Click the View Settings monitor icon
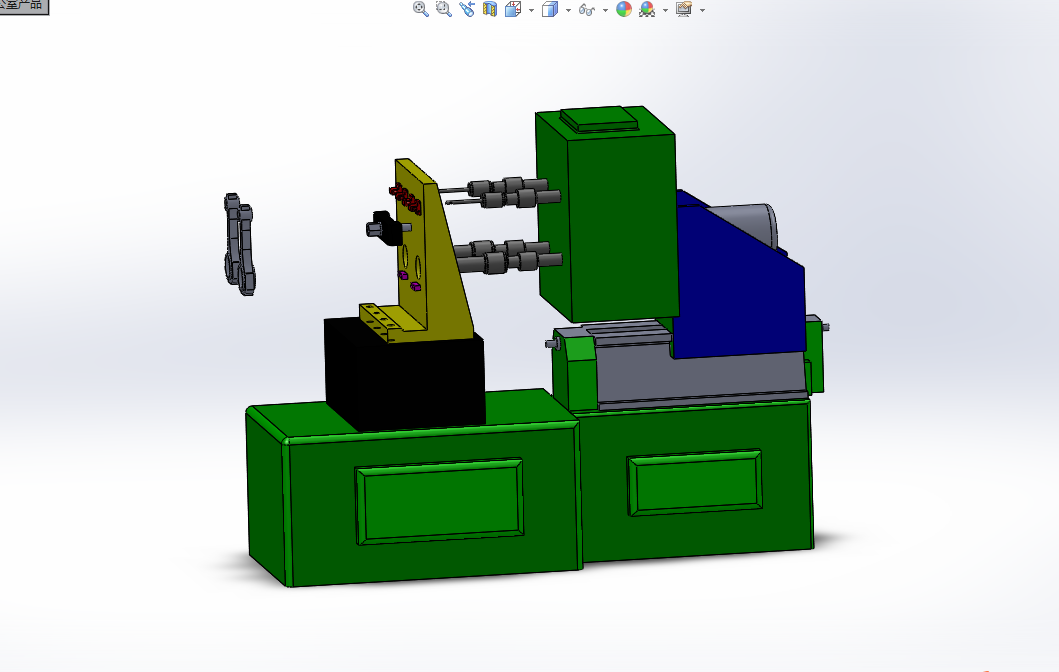The image size is (1059, 672). pos(683,9)
